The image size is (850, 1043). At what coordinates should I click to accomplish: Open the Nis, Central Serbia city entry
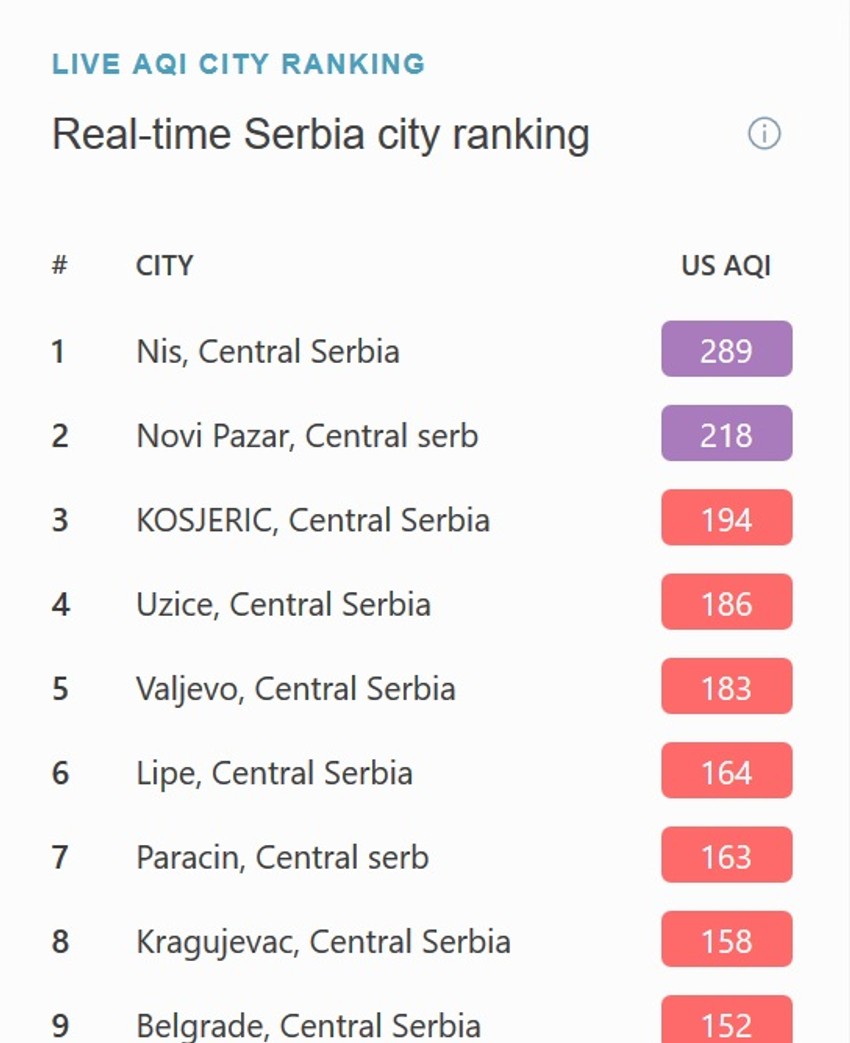[x=268, y=350]
